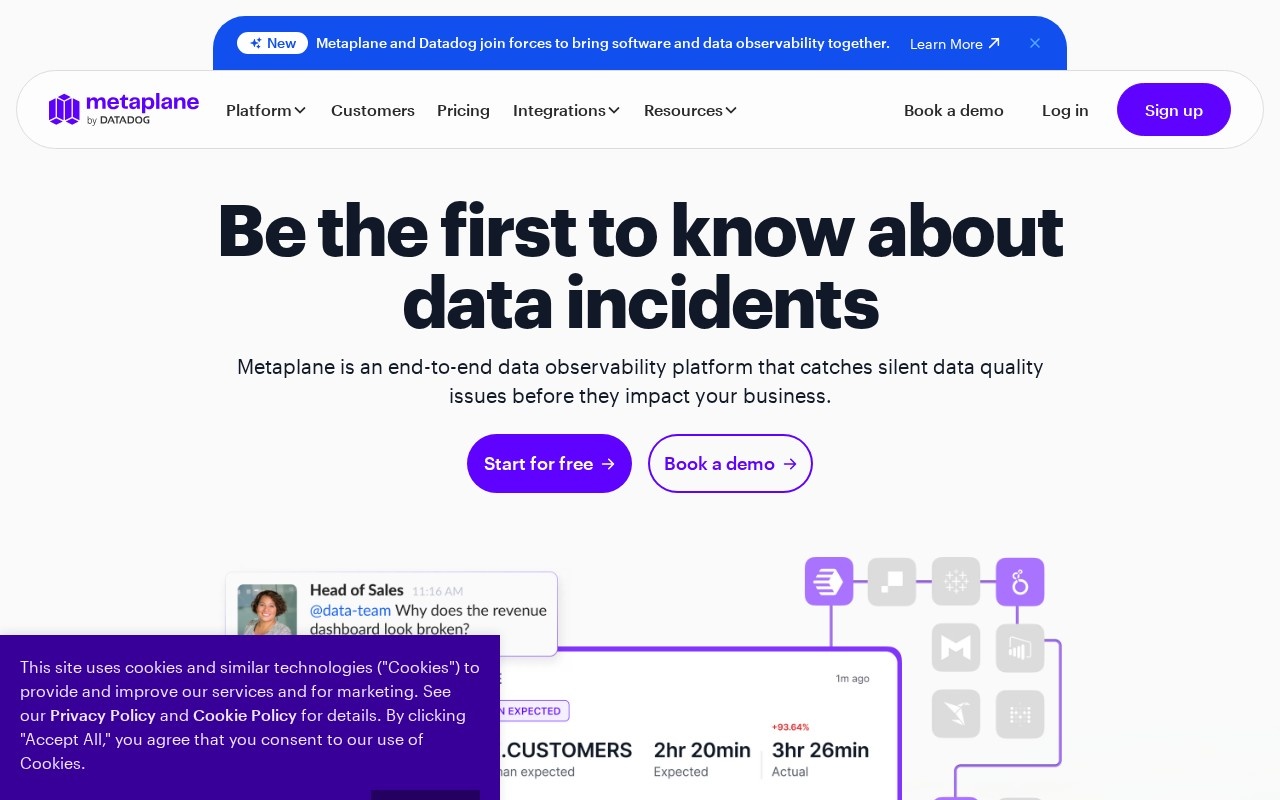Click the Metaplane by Datadog logo
The height and width of the screenshot is (800, 1280).
tap(124, 109)
